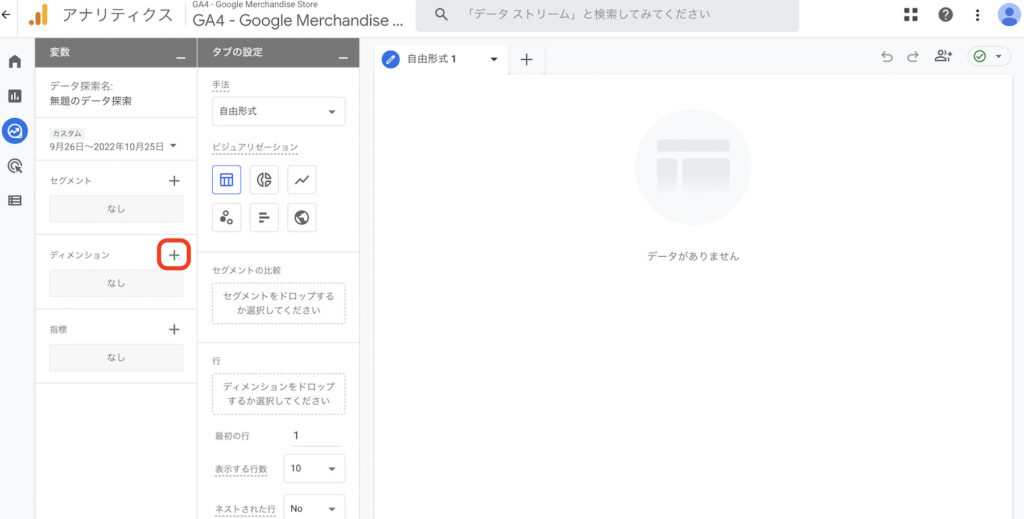The image size is (1024, 519).
Task: Choose the line chart visualization
Action: tap(302, 180)
